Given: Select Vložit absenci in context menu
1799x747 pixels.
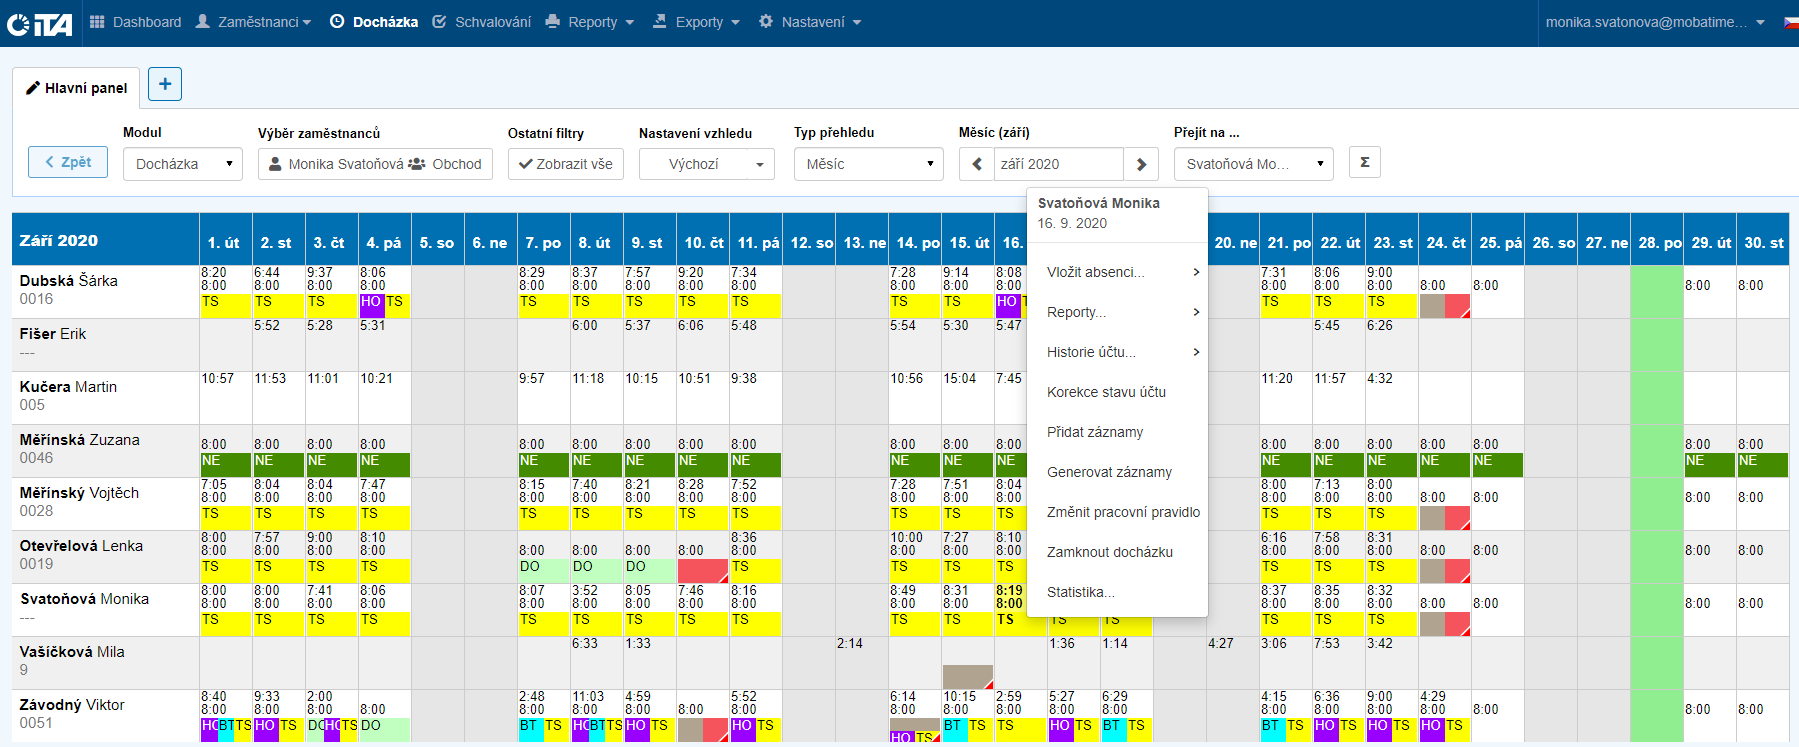Looking at the screenshot, I should (1095, 272).
